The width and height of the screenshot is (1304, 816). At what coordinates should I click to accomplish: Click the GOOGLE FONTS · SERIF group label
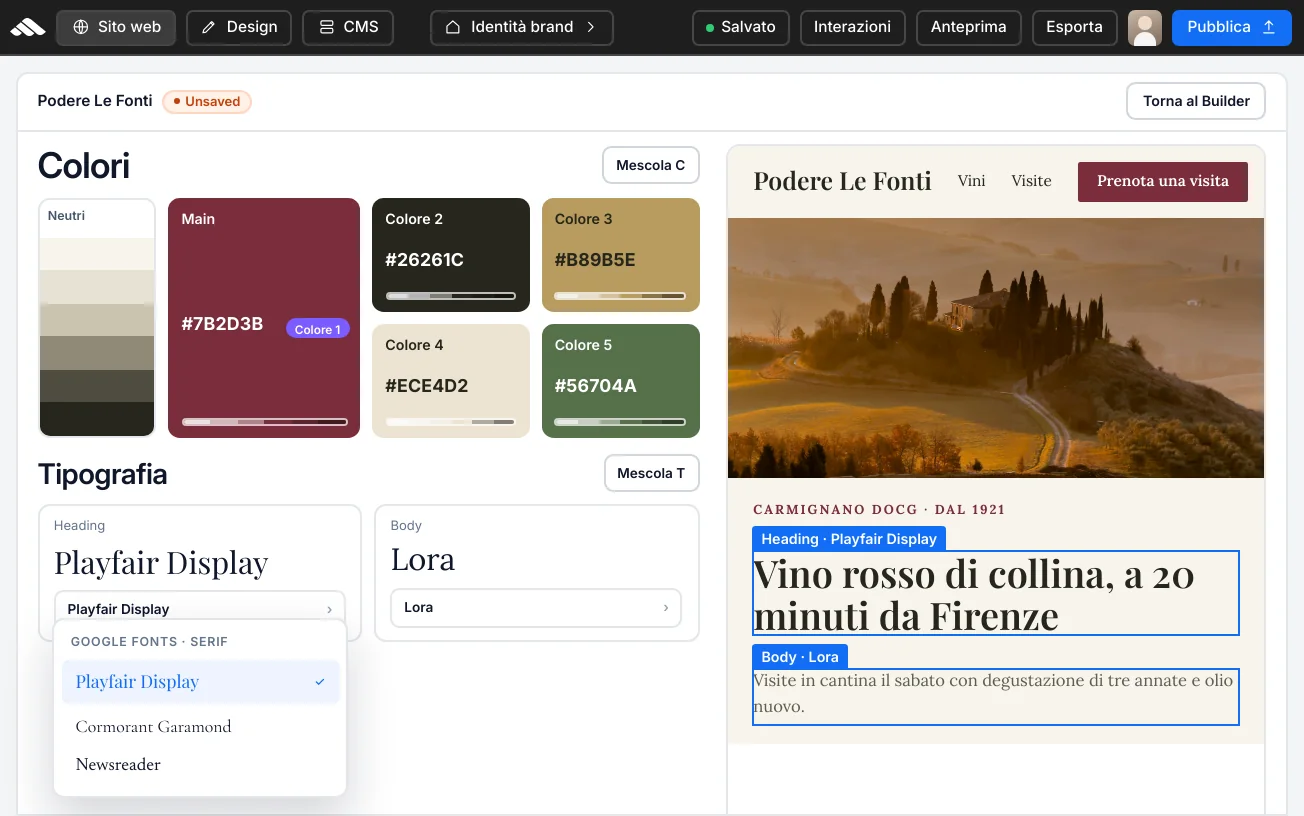click(149, 642)
